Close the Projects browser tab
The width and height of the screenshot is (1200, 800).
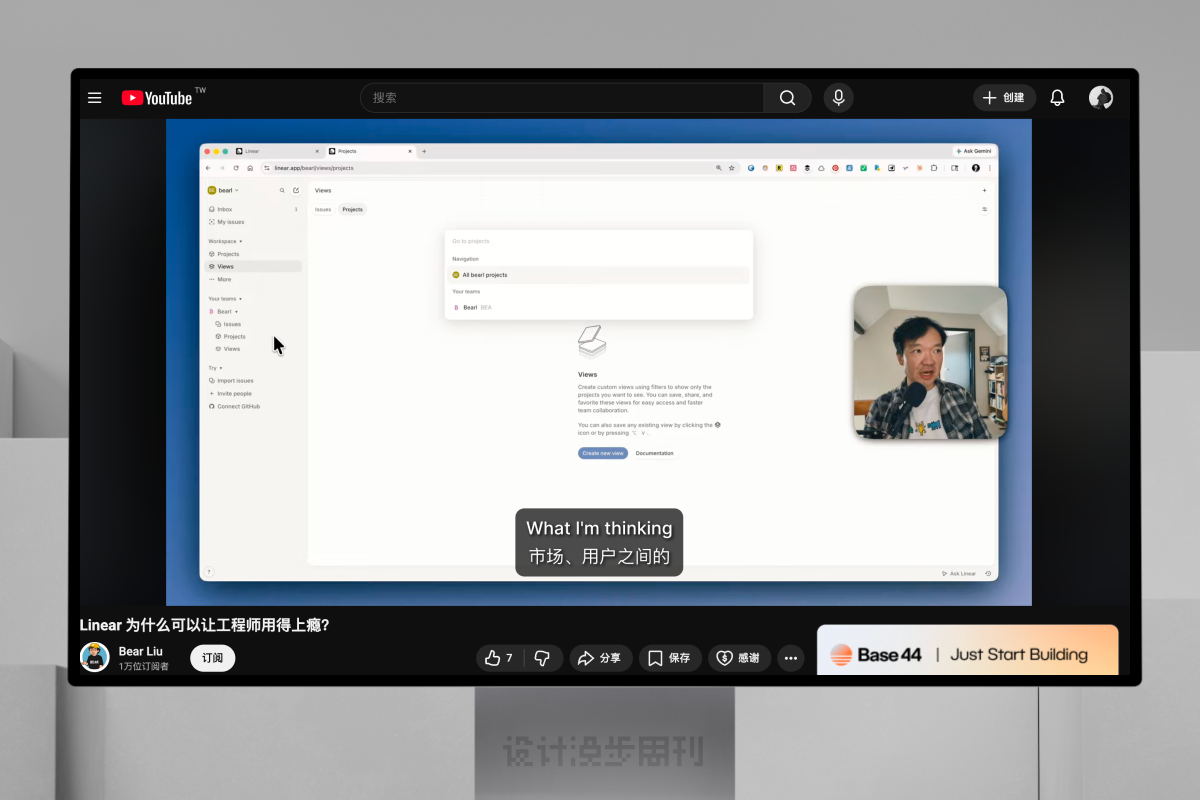coord(410,151)
